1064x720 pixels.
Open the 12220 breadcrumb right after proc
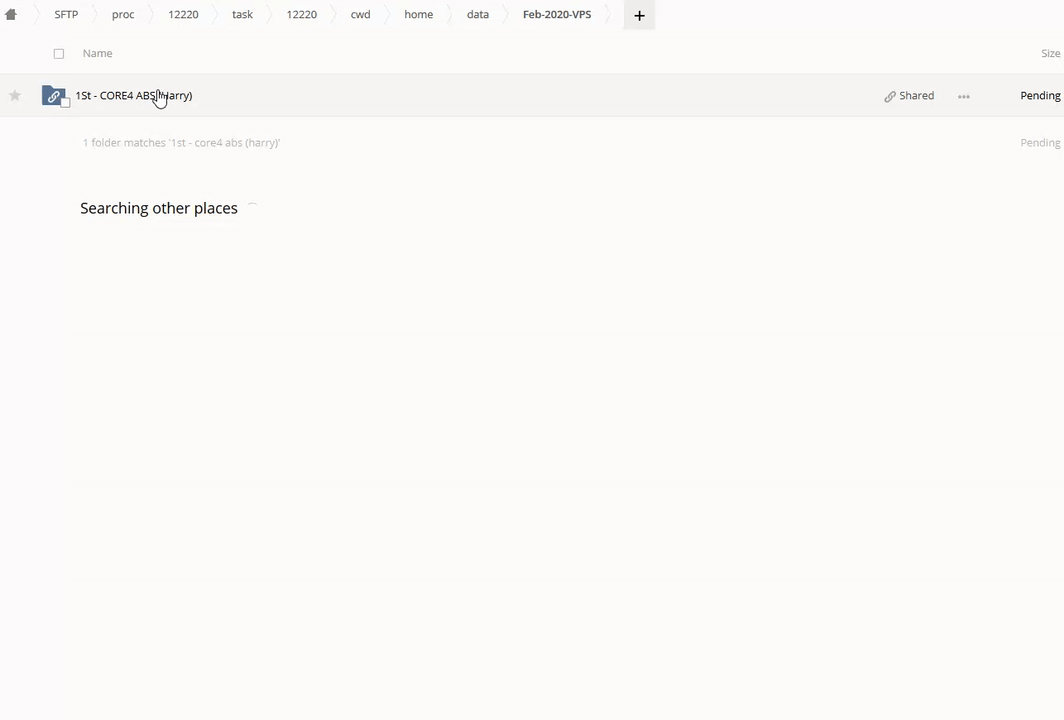coord(183,15)
